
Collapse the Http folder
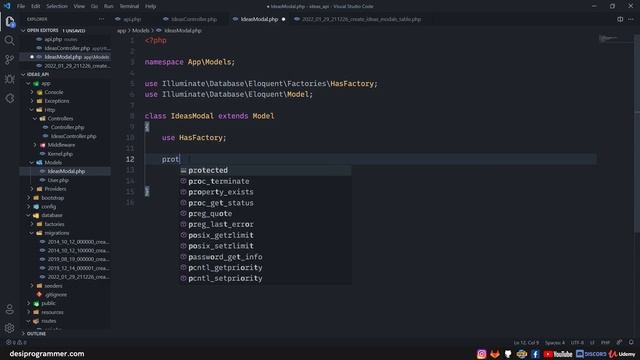click(x=32, y=110)
